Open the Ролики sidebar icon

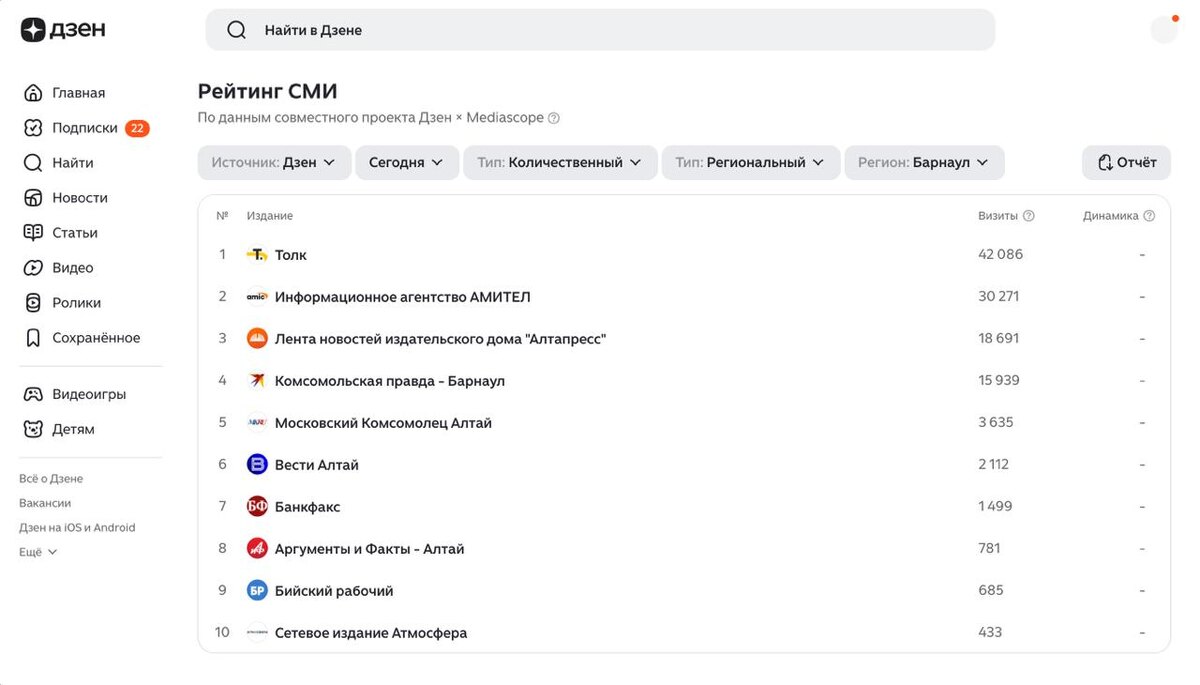(x=34, y=303)
